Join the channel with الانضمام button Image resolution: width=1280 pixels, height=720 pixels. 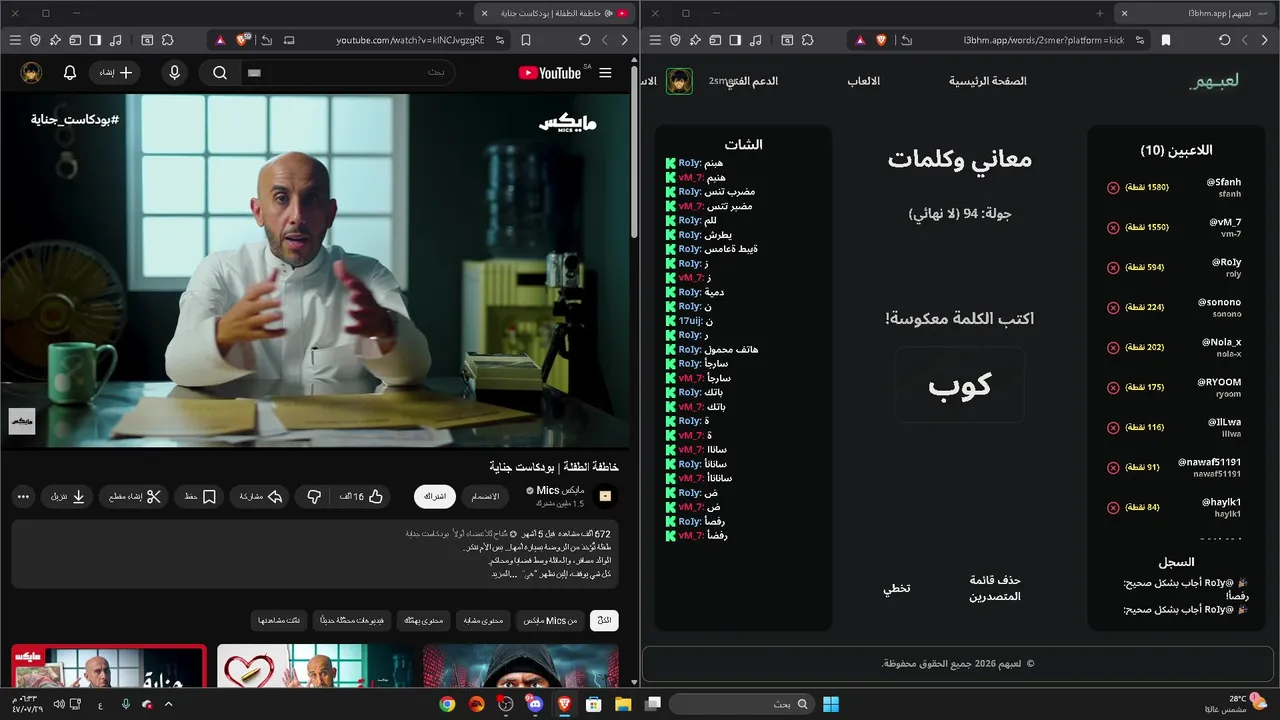click(x=485, y=496)
